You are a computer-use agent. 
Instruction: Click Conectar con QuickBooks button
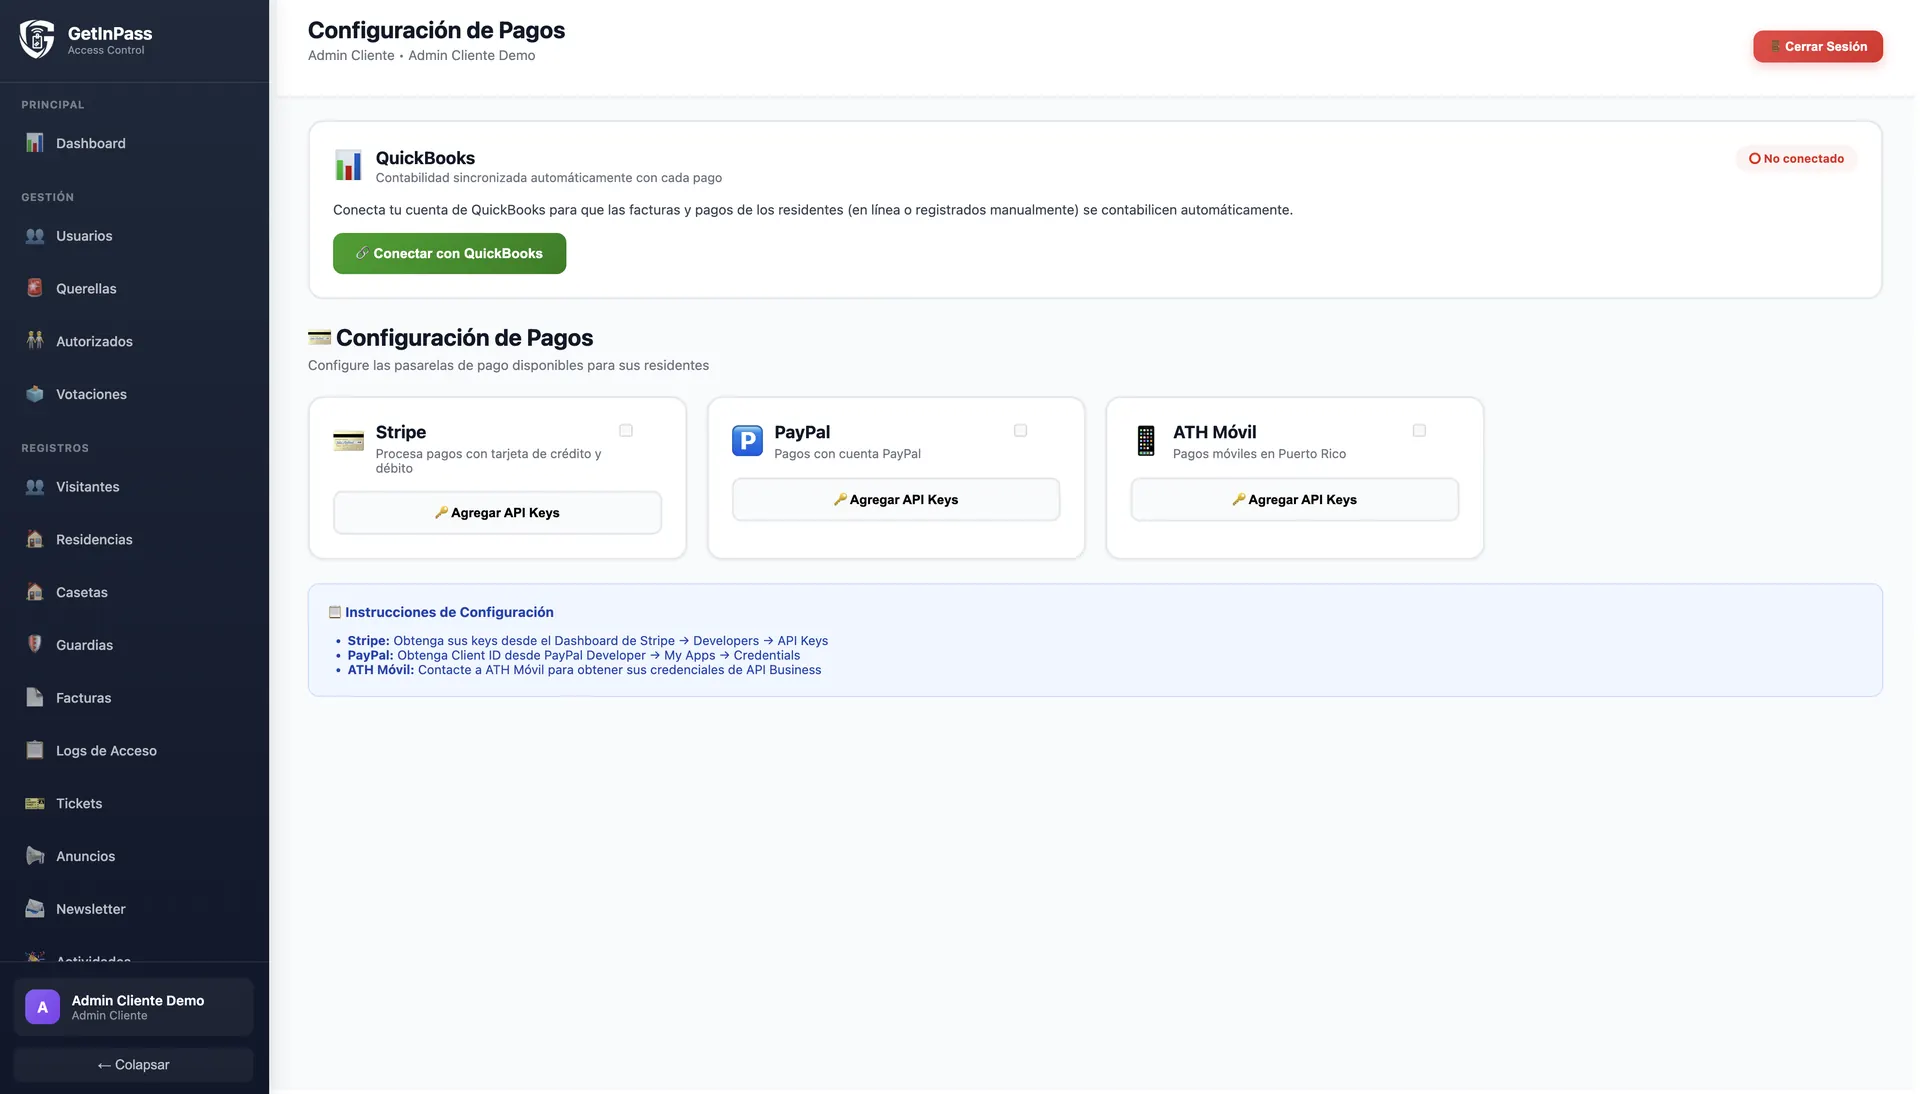tap(449, 254)
